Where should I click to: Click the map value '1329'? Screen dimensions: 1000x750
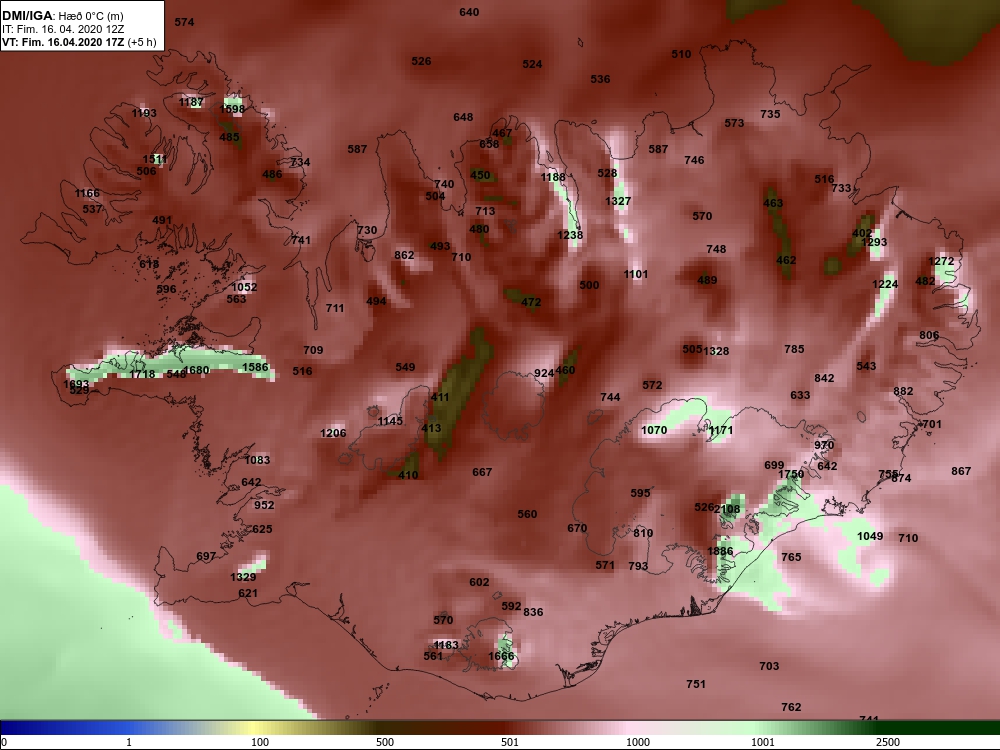click(x=243, y=577)
